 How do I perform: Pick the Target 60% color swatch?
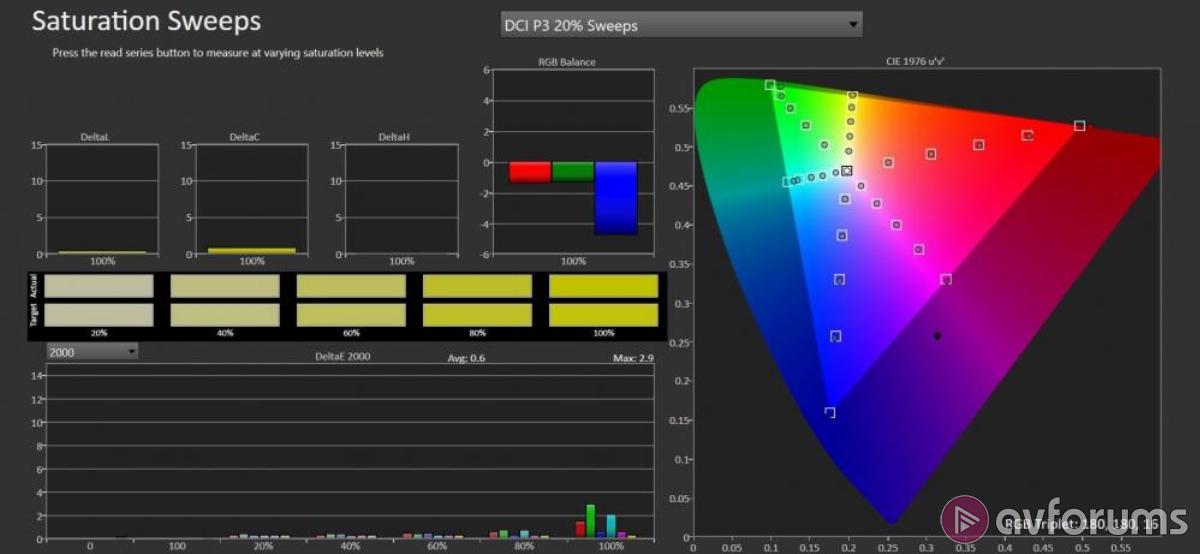[351, 314]
